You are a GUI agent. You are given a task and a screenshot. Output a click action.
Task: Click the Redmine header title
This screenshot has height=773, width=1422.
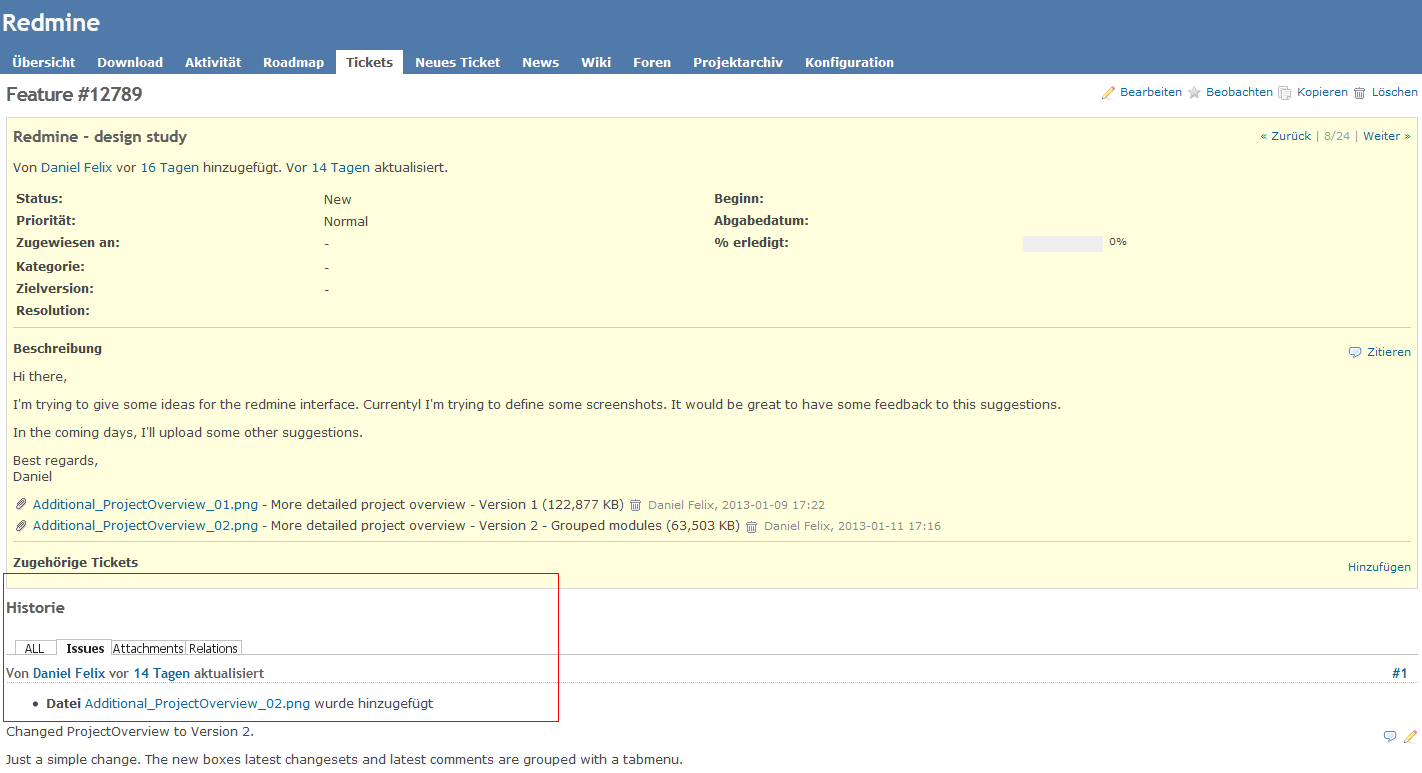click(x=51, y=23)
